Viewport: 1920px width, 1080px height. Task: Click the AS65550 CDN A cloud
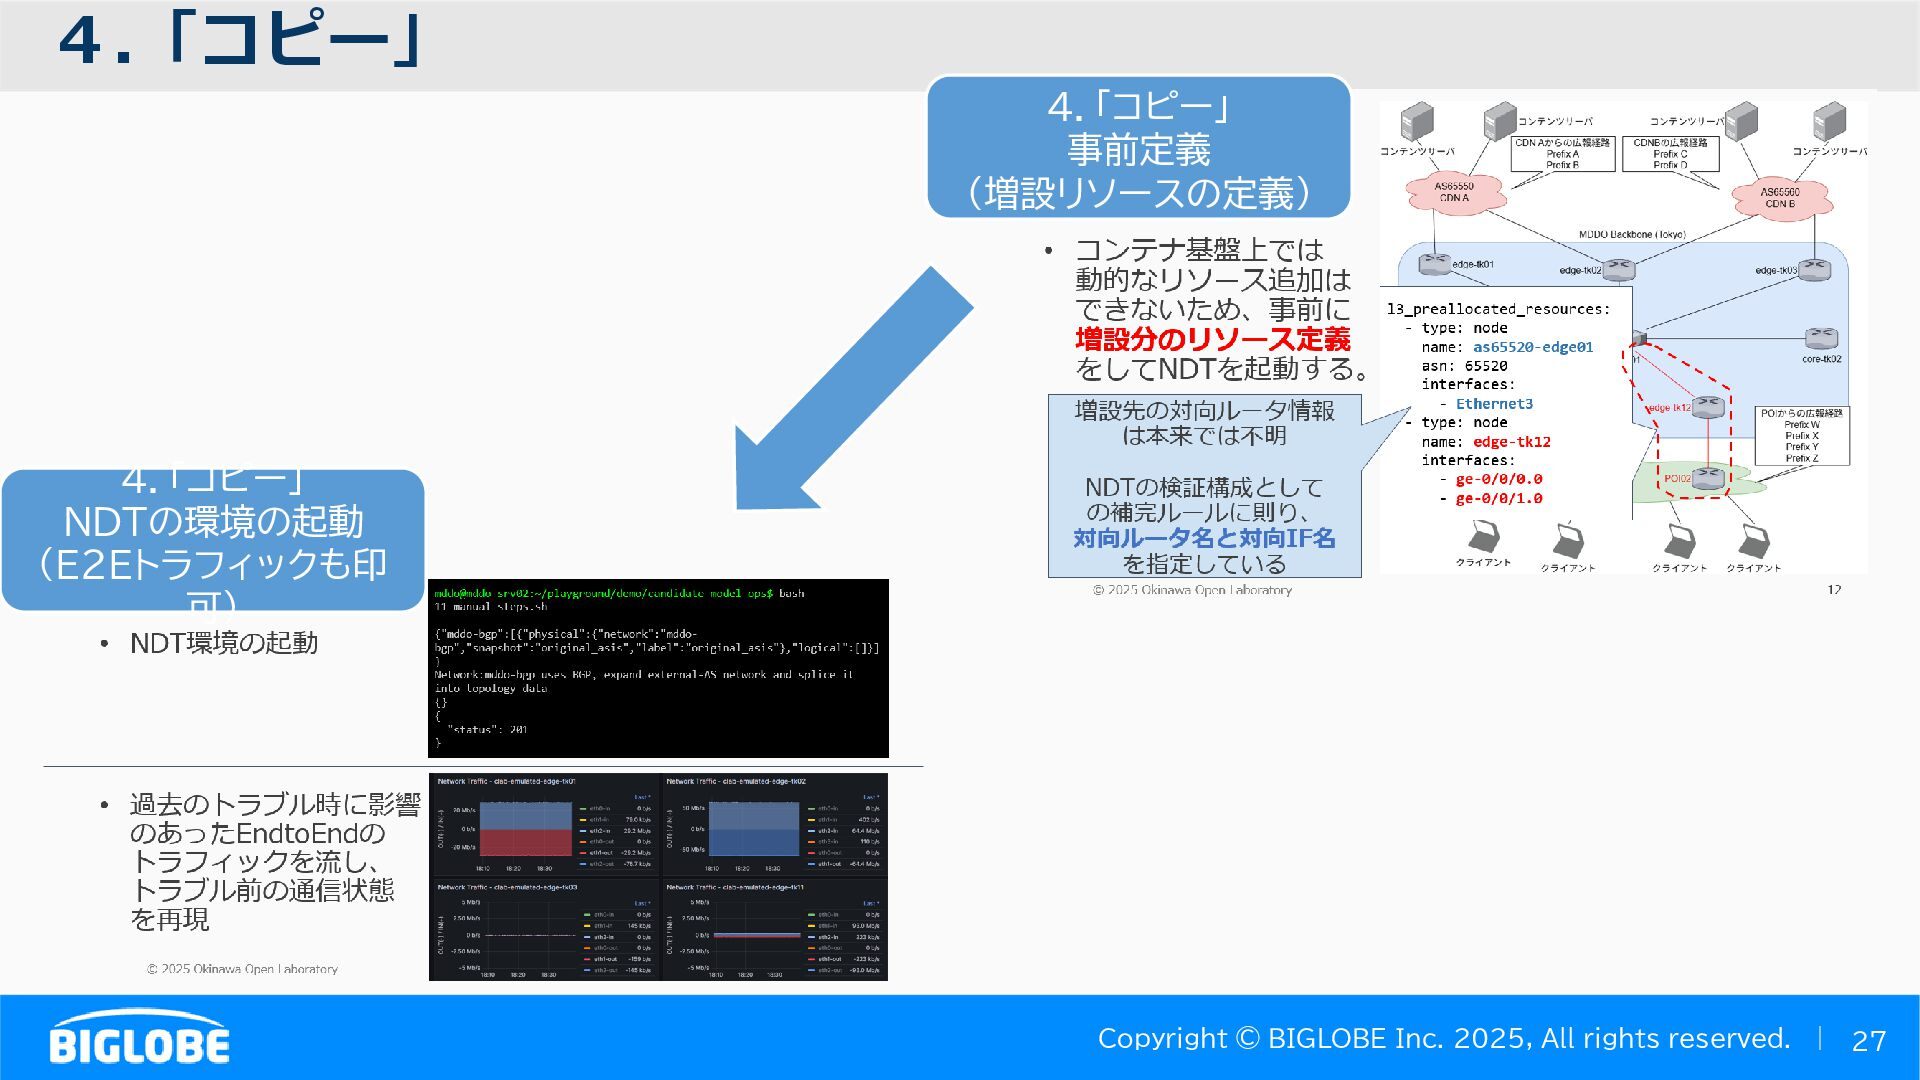[1454, 192]
